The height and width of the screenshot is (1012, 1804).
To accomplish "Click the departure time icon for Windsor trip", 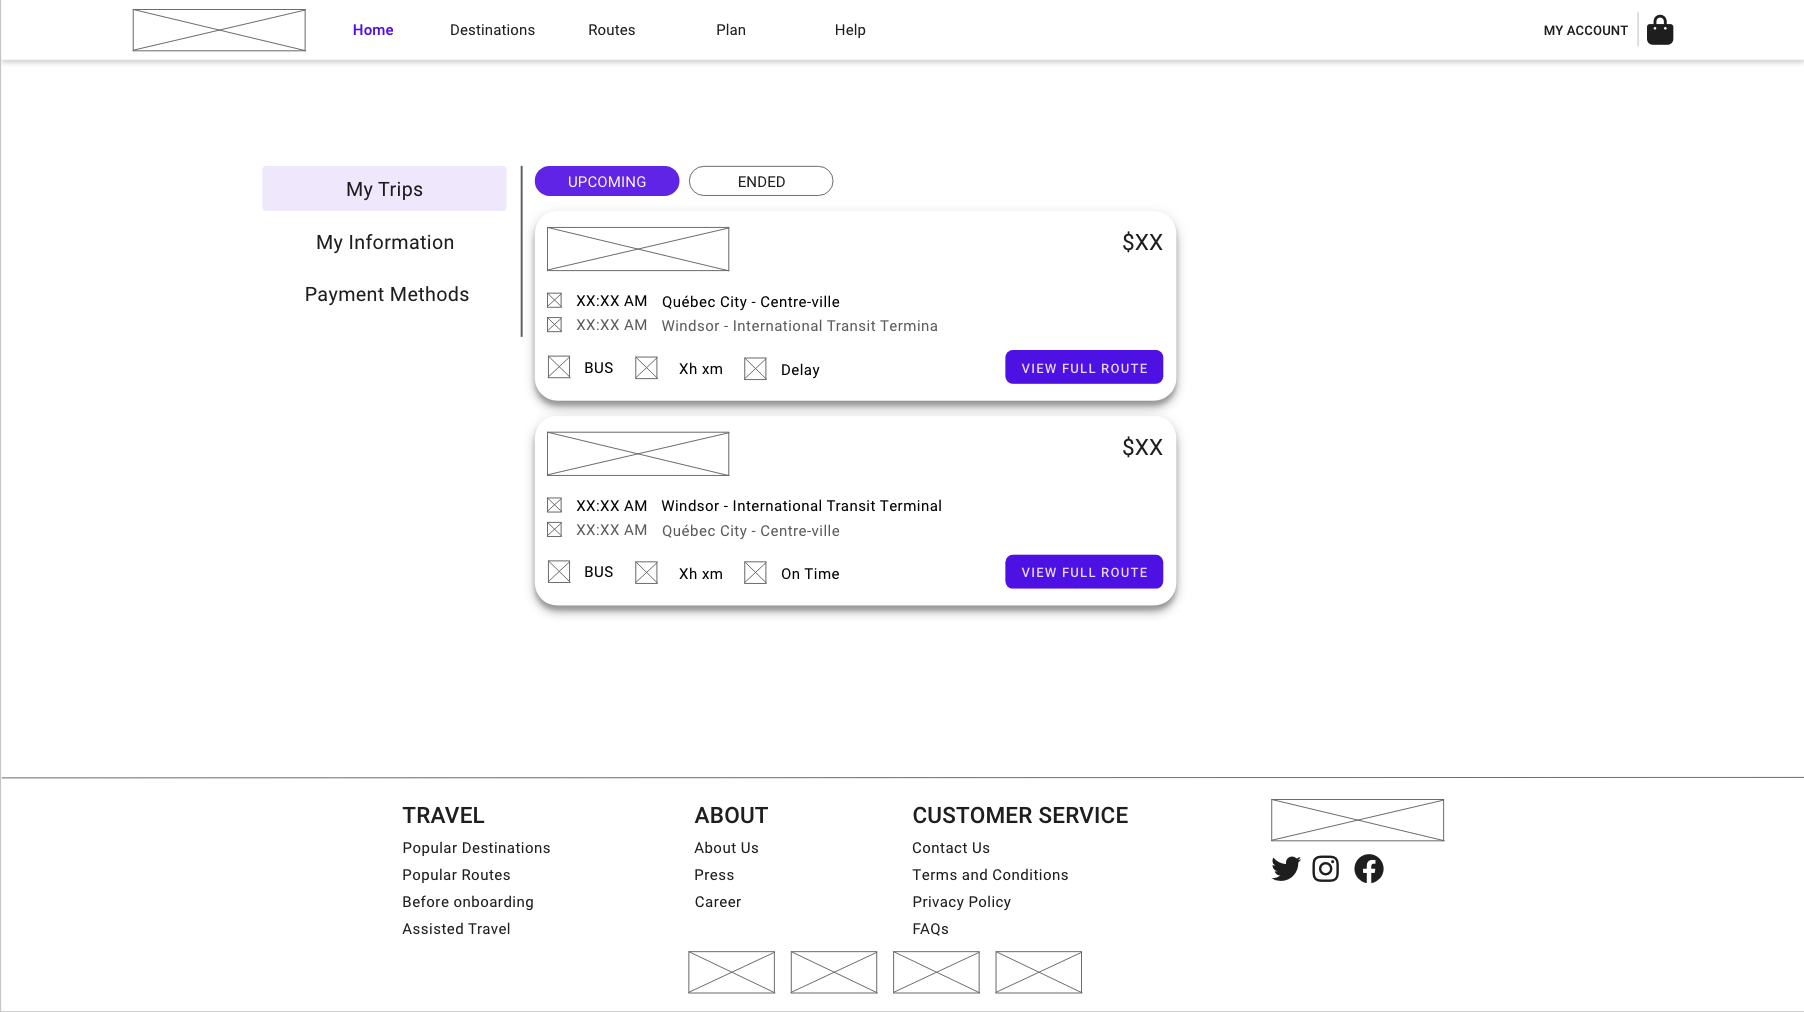I will click(555, 505).
